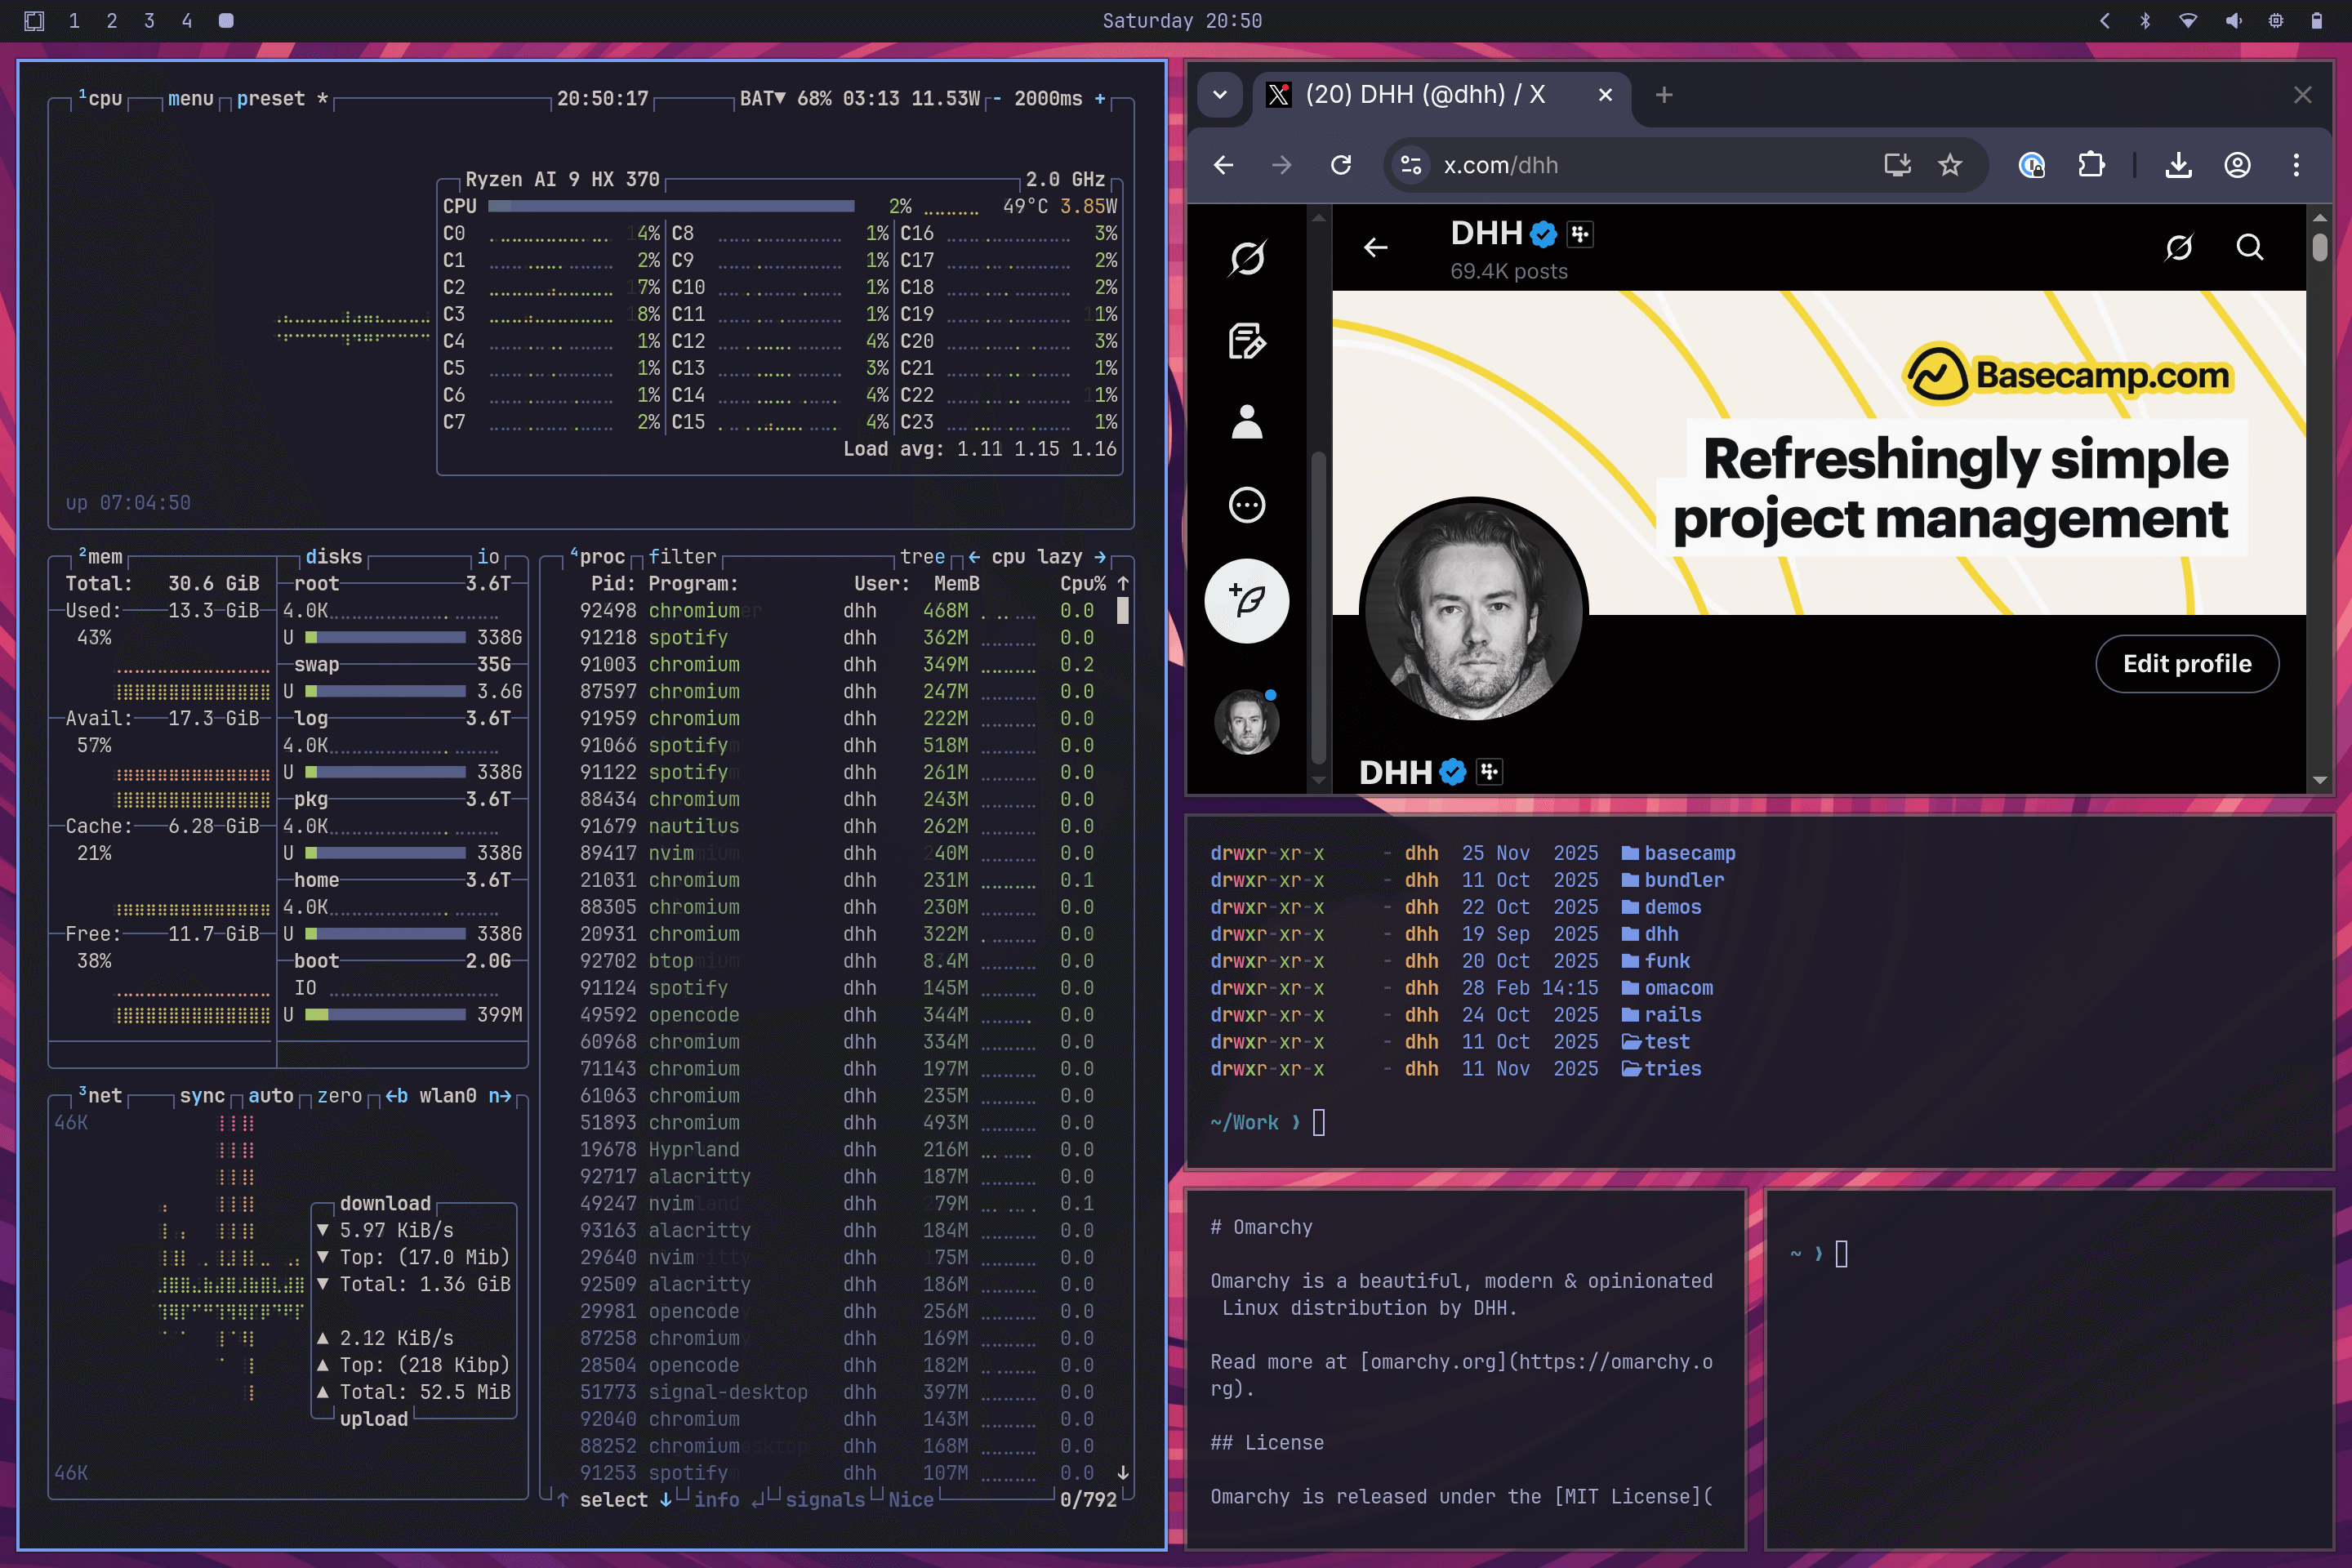Screen dimensions: 2352x1568
Task: Open the browser extensions puzzle icon
Action: point(2091,165)
